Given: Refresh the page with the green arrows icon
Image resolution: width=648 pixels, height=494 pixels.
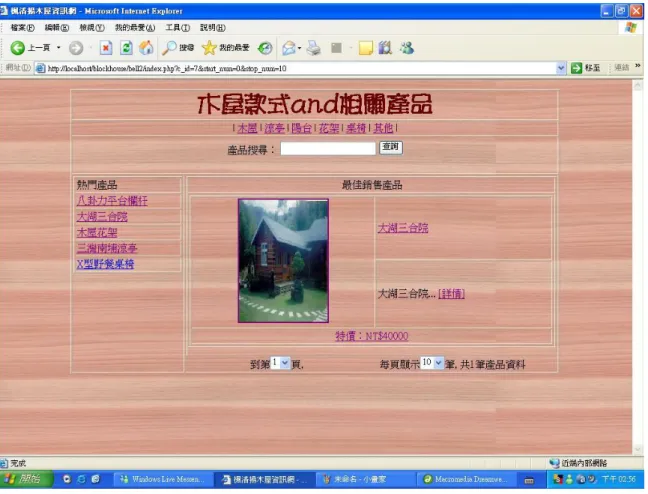Looking at the screenshot, I should pos(126,48).
